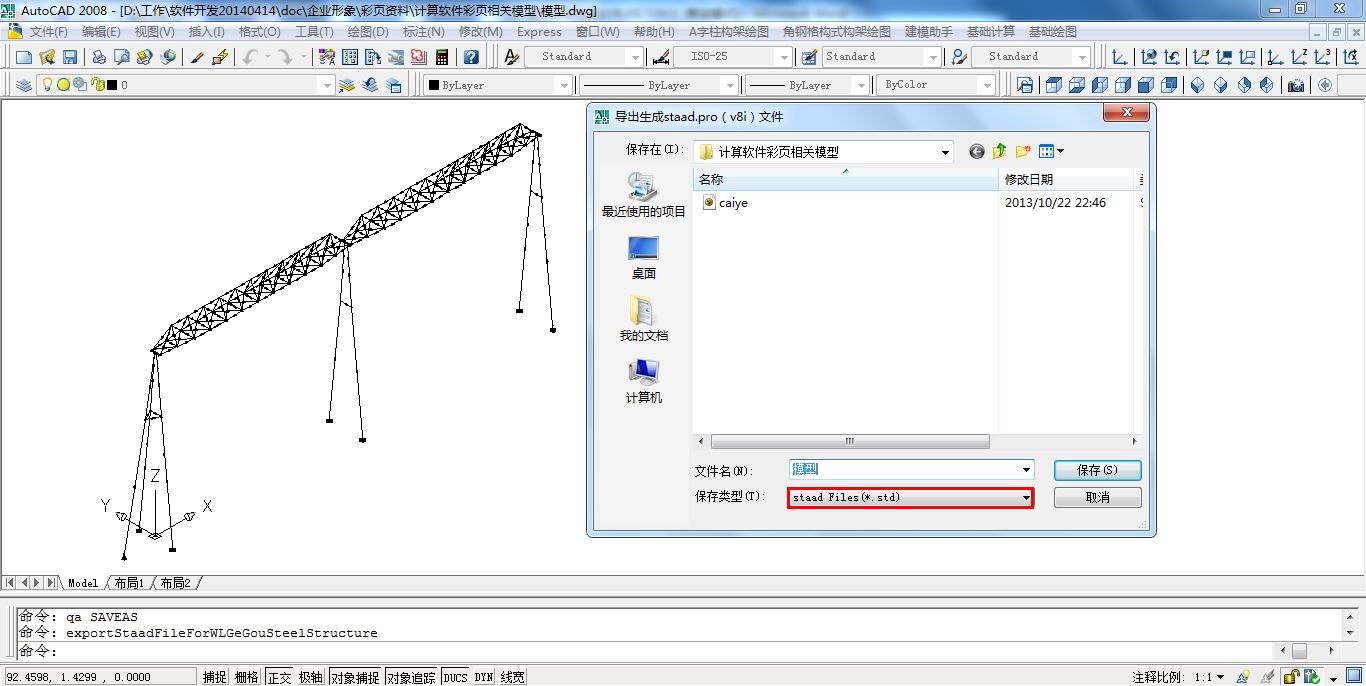Toggle 正交 ortho mode in status bar
The height and width of the screenshot is (686, 1366).
(x=278, y=677)
